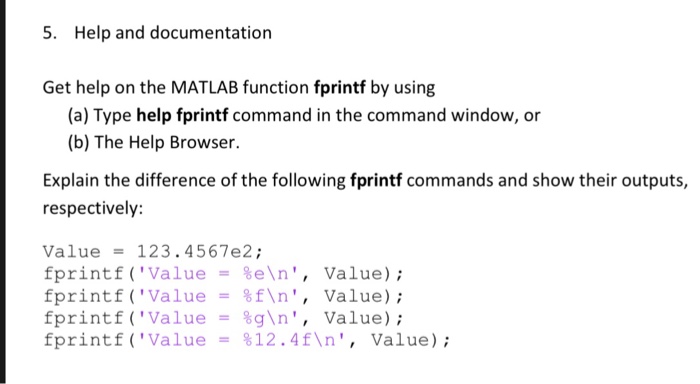This screenshot has height=384, width=700.
Task: Click bold fprintf in the "Explain" sentence
Action: (376, 180)
